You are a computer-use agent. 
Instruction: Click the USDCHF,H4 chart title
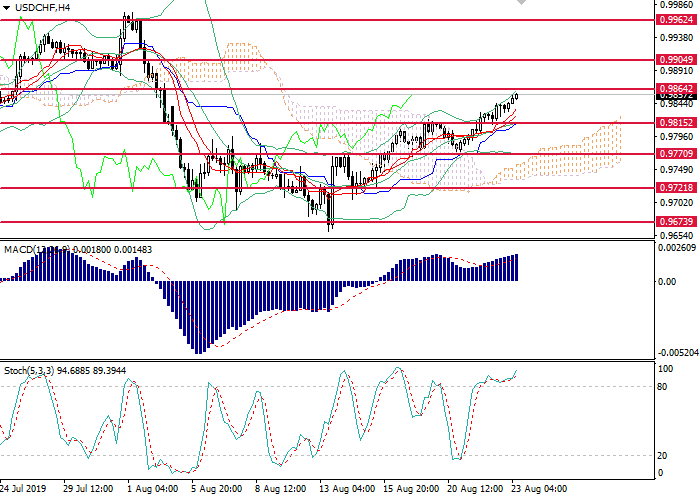pyautogui.click(x=43, y=8)
